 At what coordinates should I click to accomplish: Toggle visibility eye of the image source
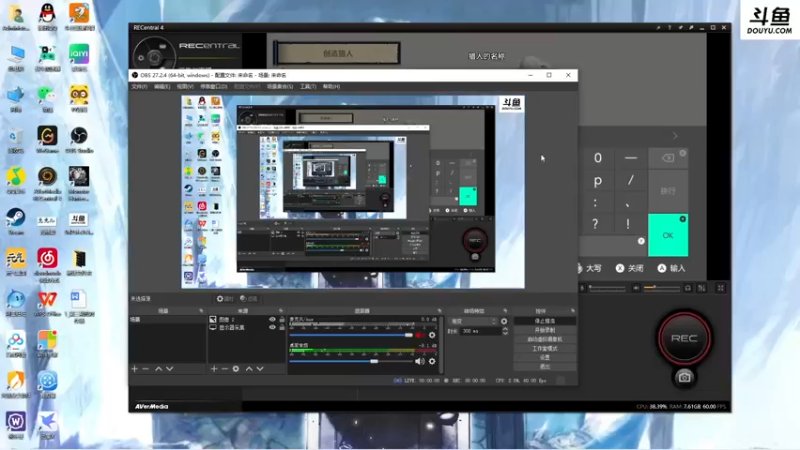(272, 319)
